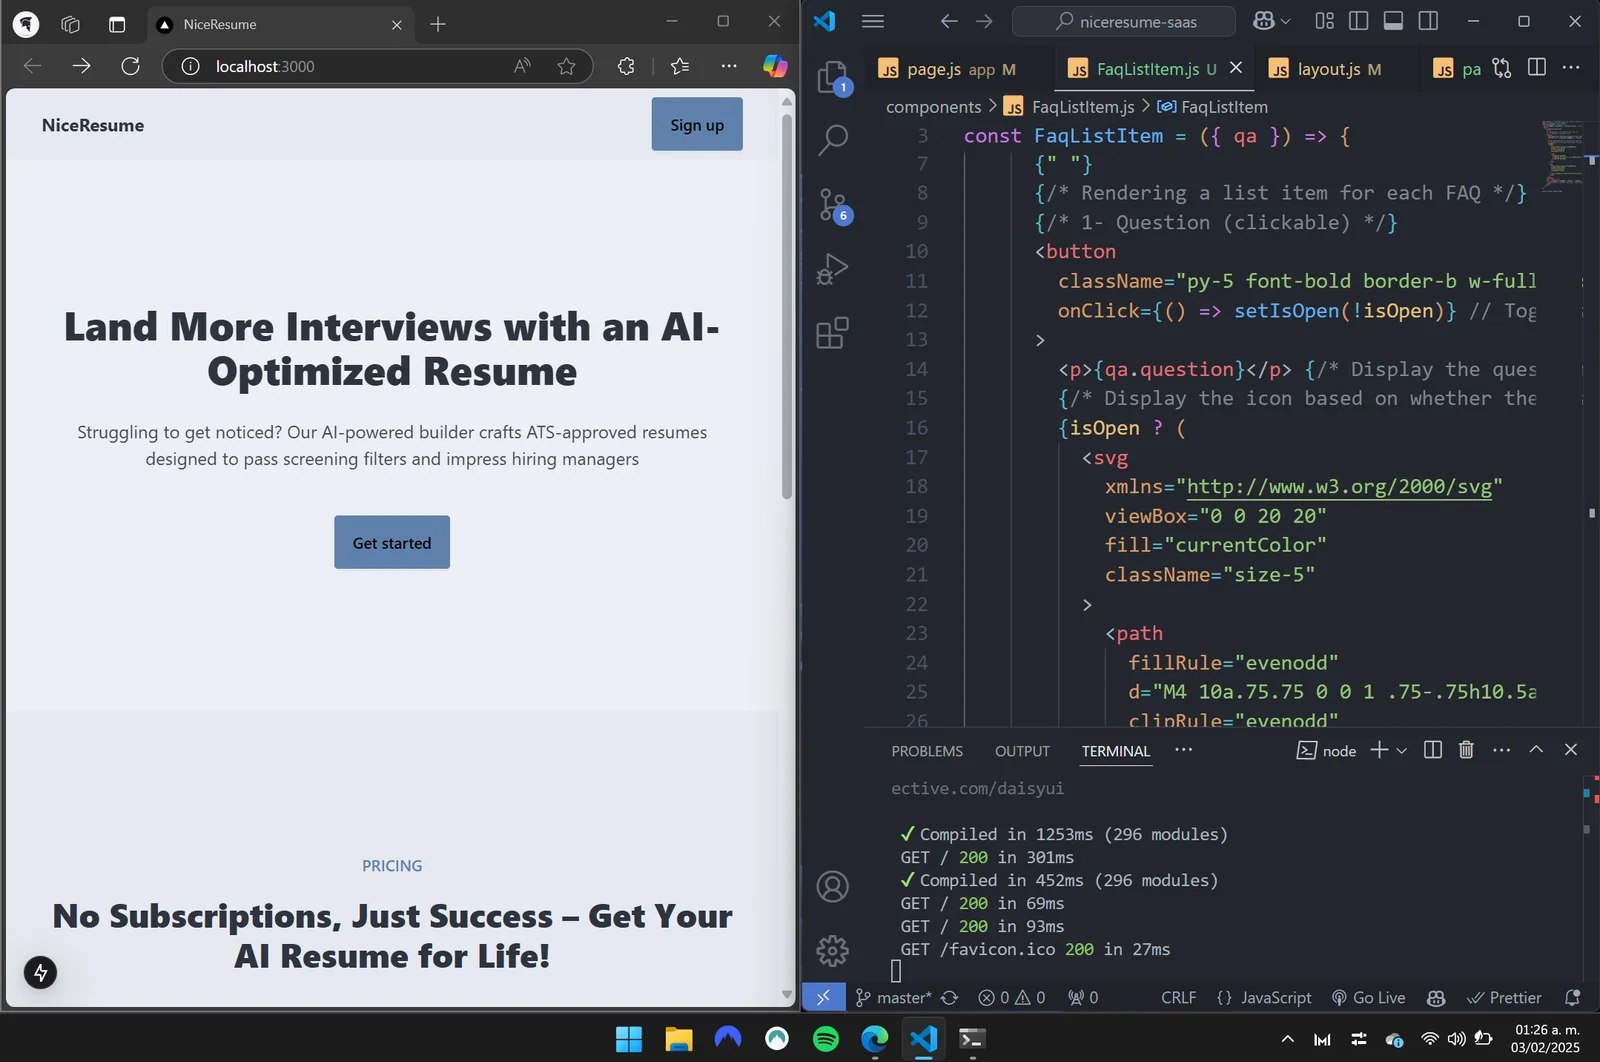
Task: Toggle the secondary side bar layout button
Action: tap(1428, 21)
